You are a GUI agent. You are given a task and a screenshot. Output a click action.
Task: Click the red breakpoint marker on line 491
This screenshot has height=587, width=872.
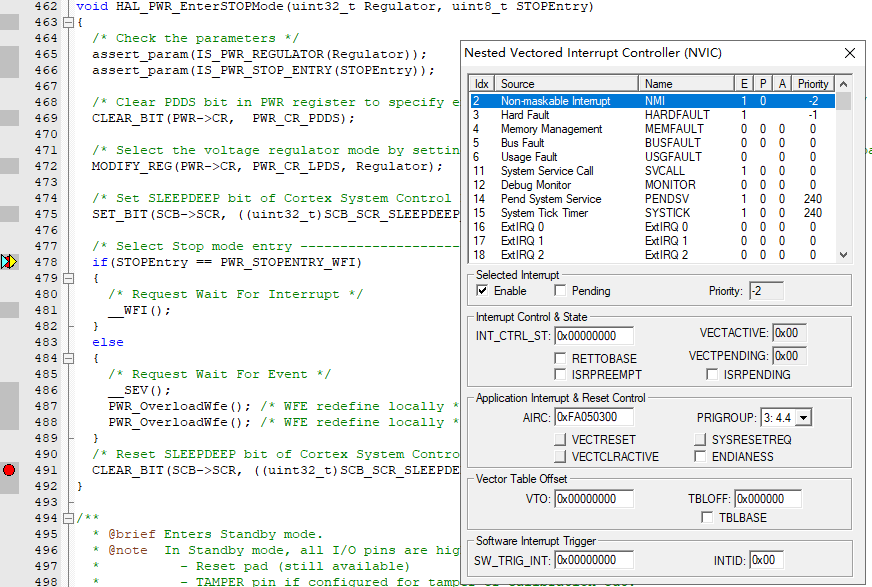(x=9, y=470)
